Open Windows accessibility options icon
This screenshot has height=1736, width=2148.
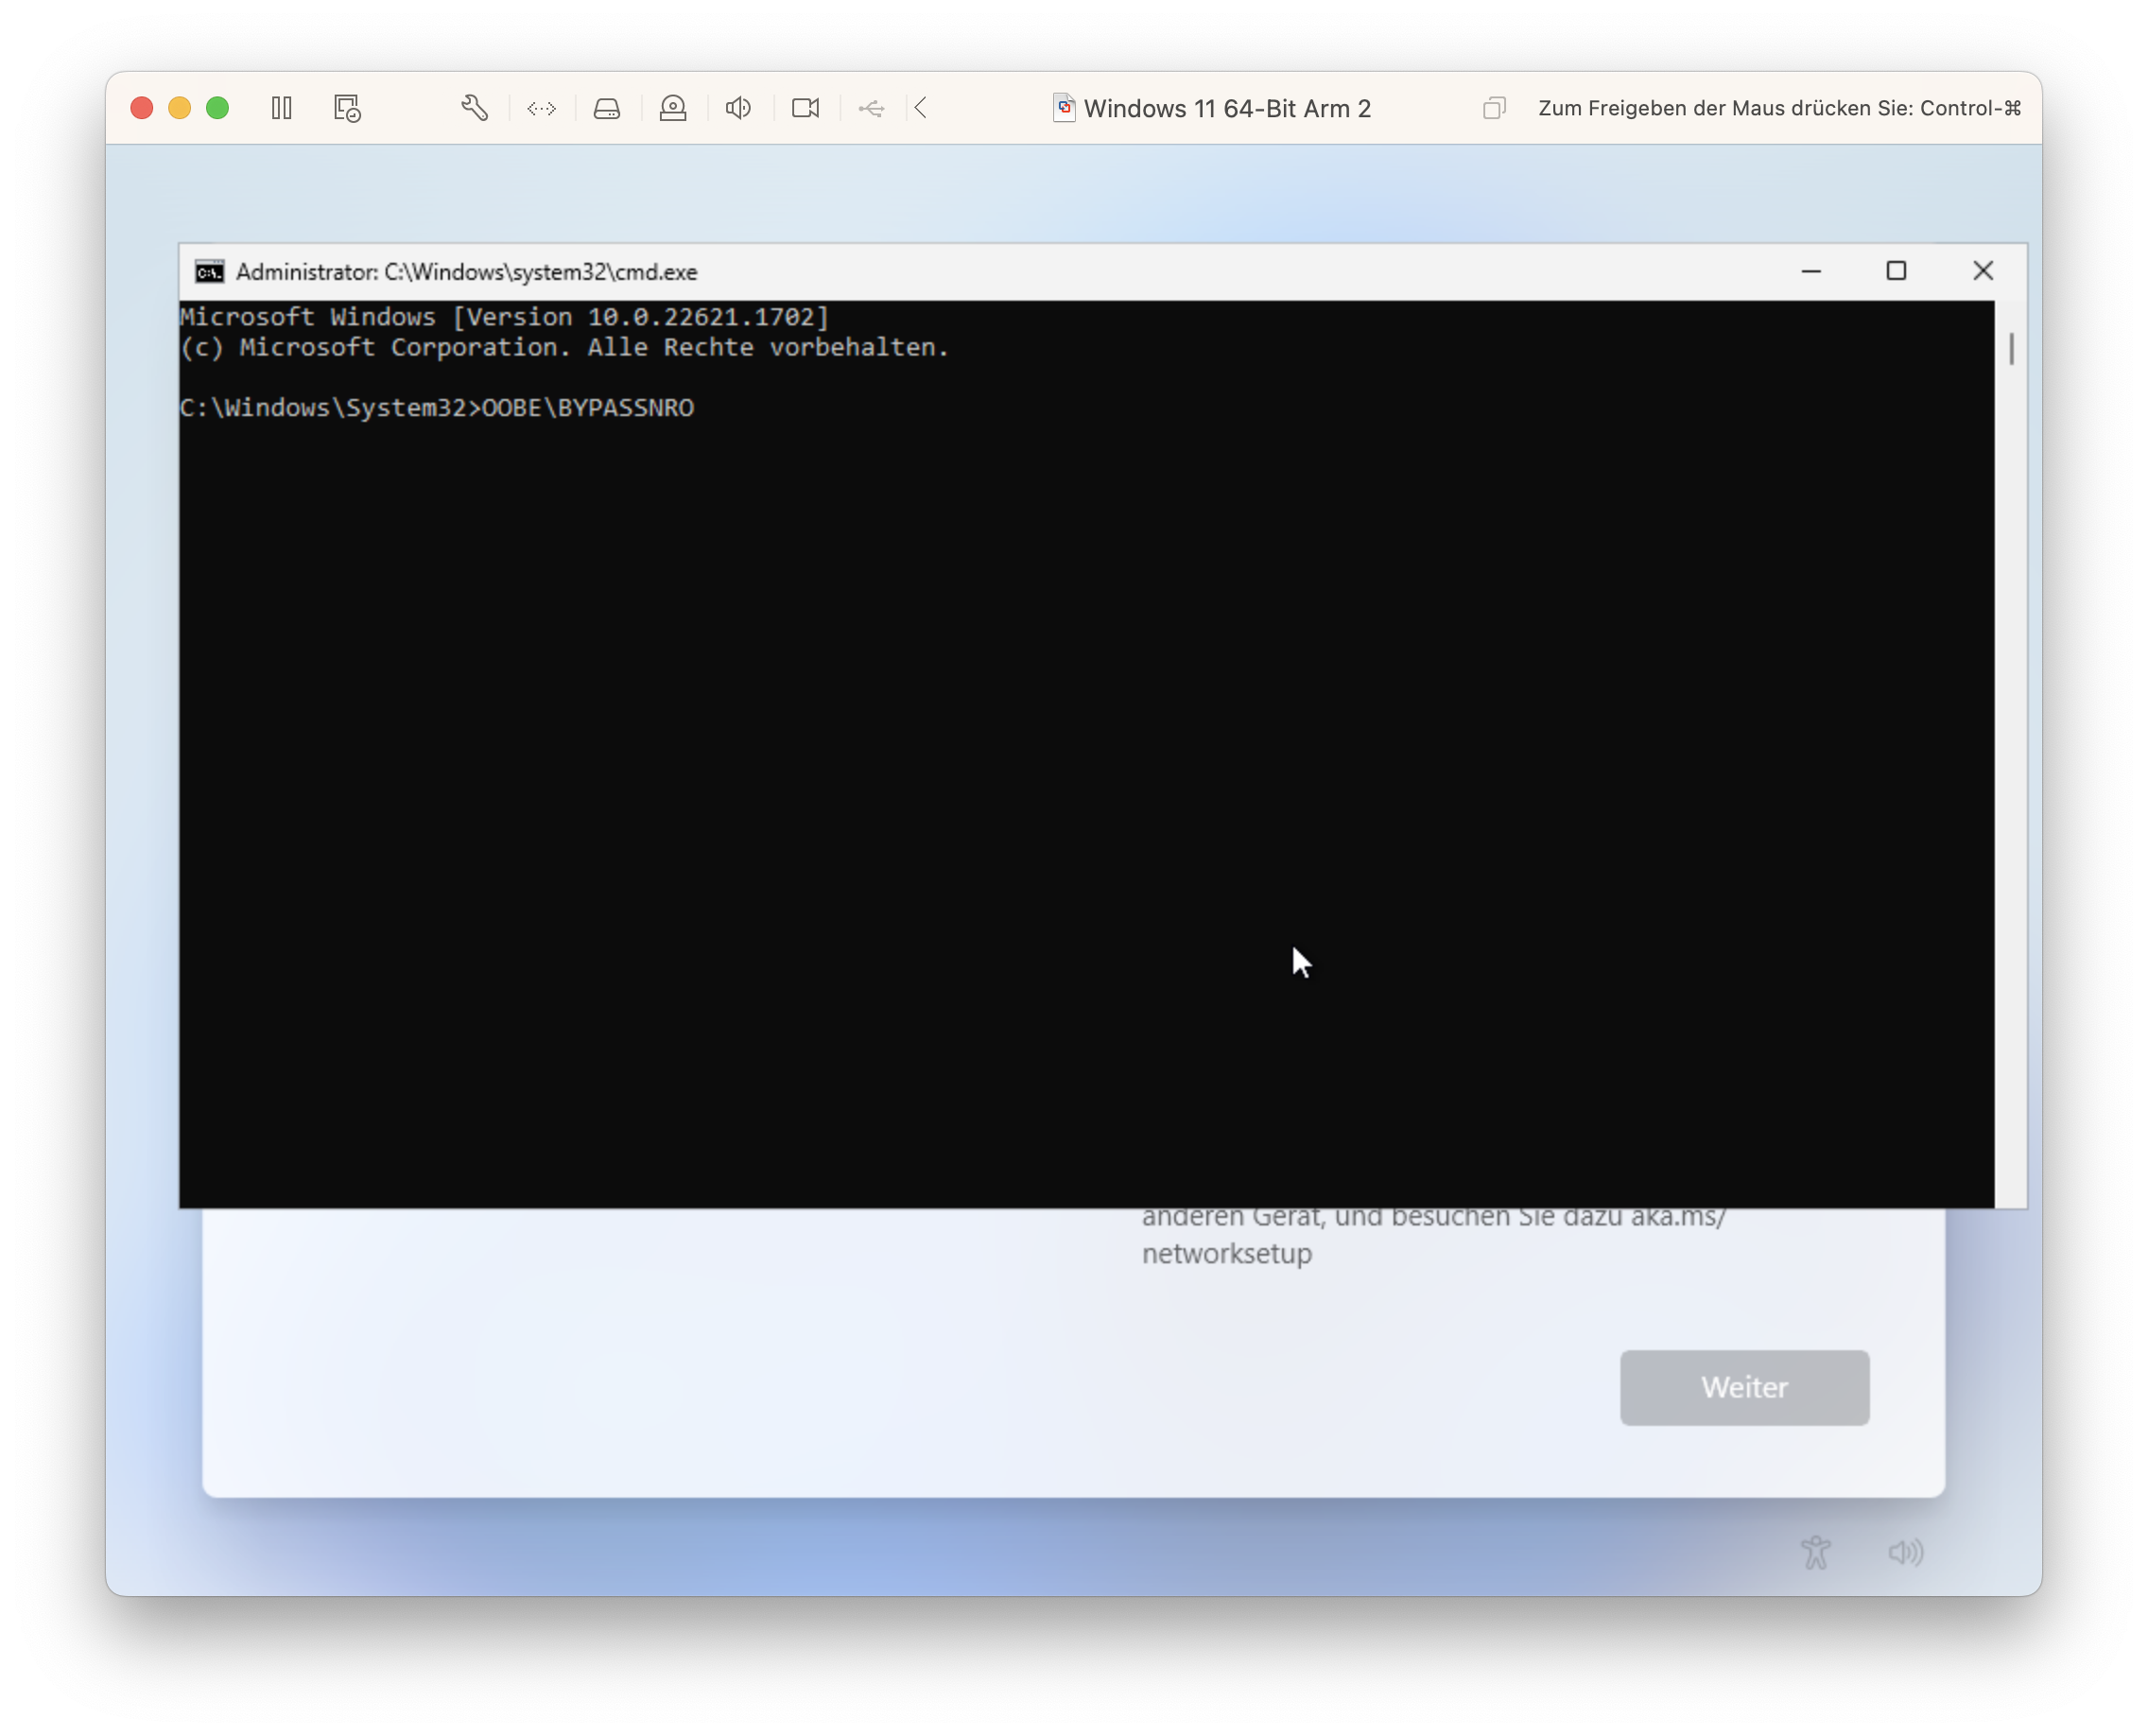click(1816, 1552)
